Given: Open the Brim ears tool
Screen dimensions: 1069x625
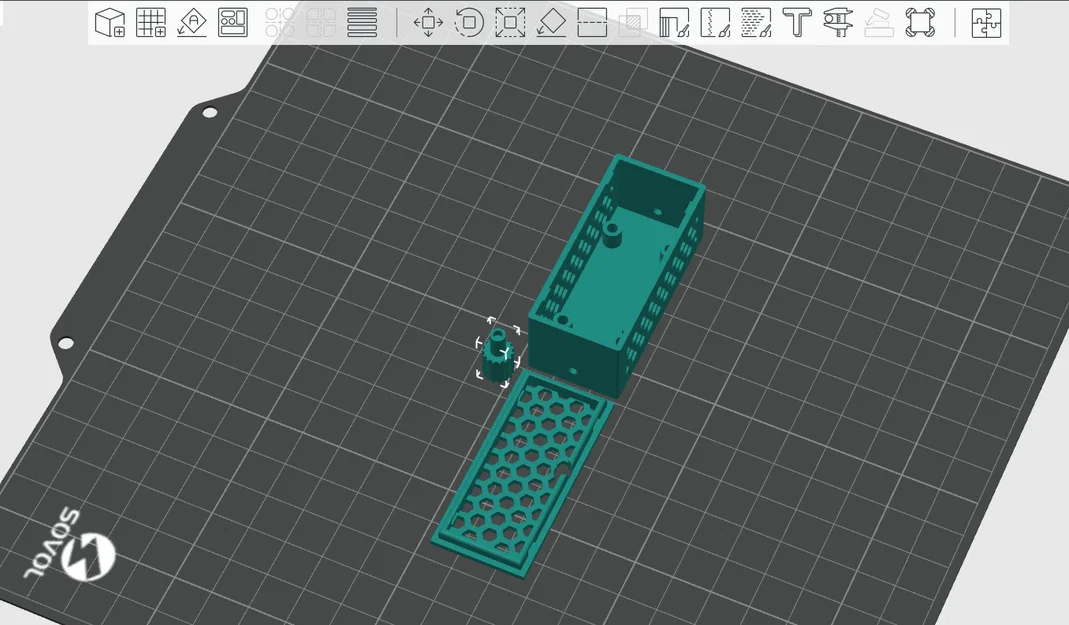Looking at the screenshot, I should [x=920, y=22].
